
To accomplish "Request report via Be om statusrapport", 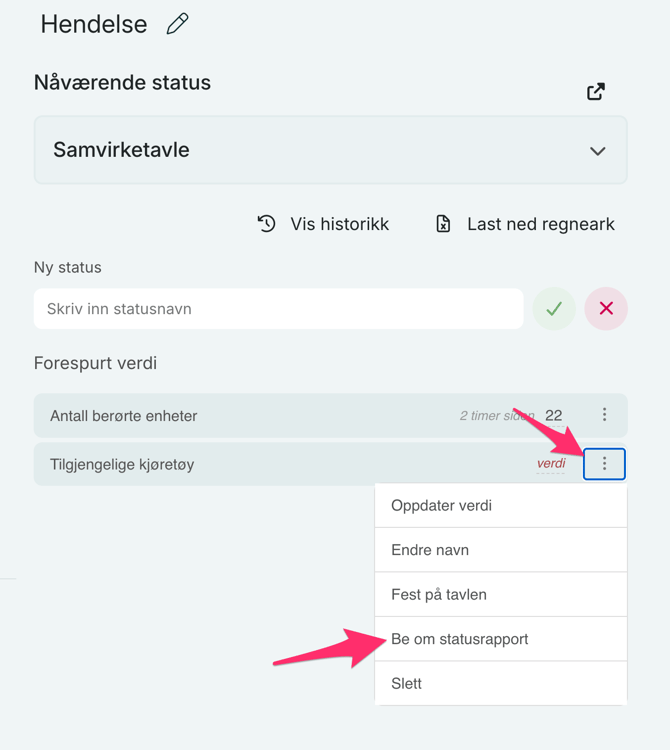I will [459, 639].
